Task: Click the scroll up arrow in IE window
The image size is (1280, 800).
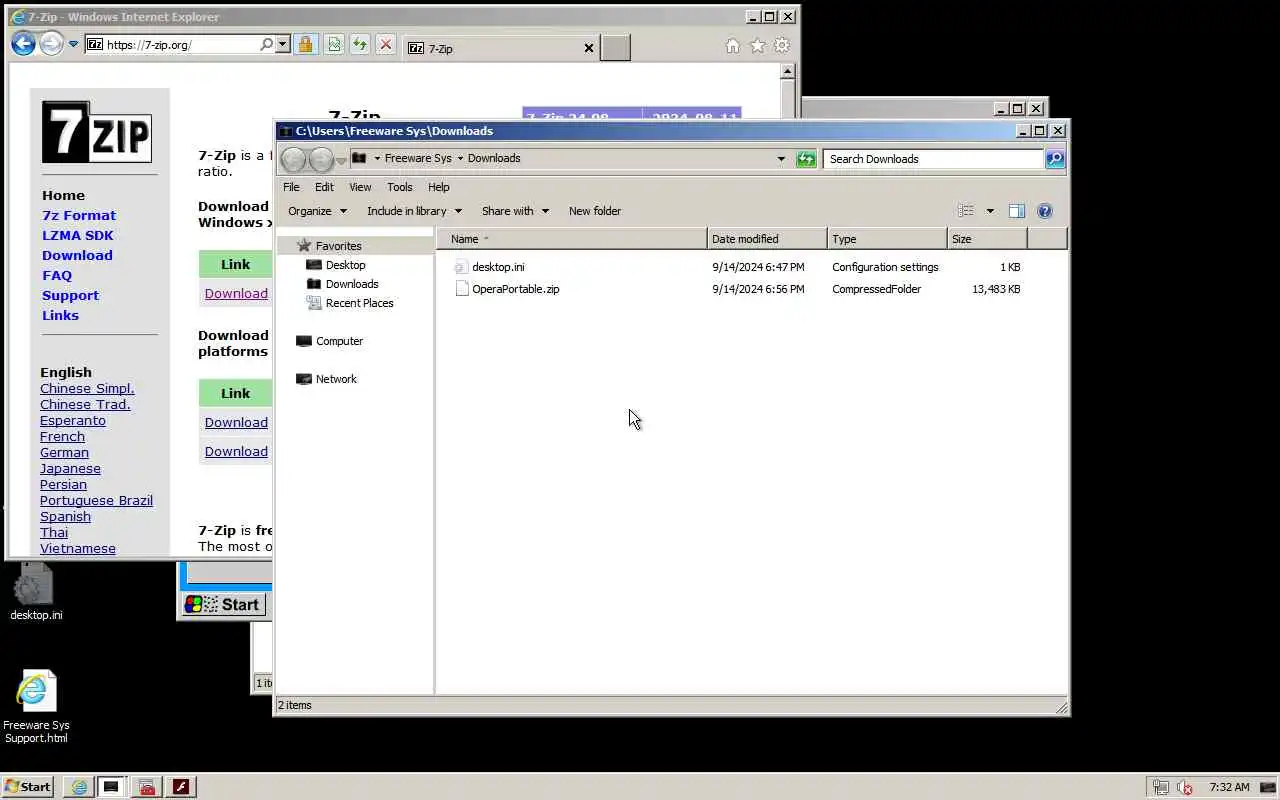Action: pyautogui.click(x=787, y=71)
